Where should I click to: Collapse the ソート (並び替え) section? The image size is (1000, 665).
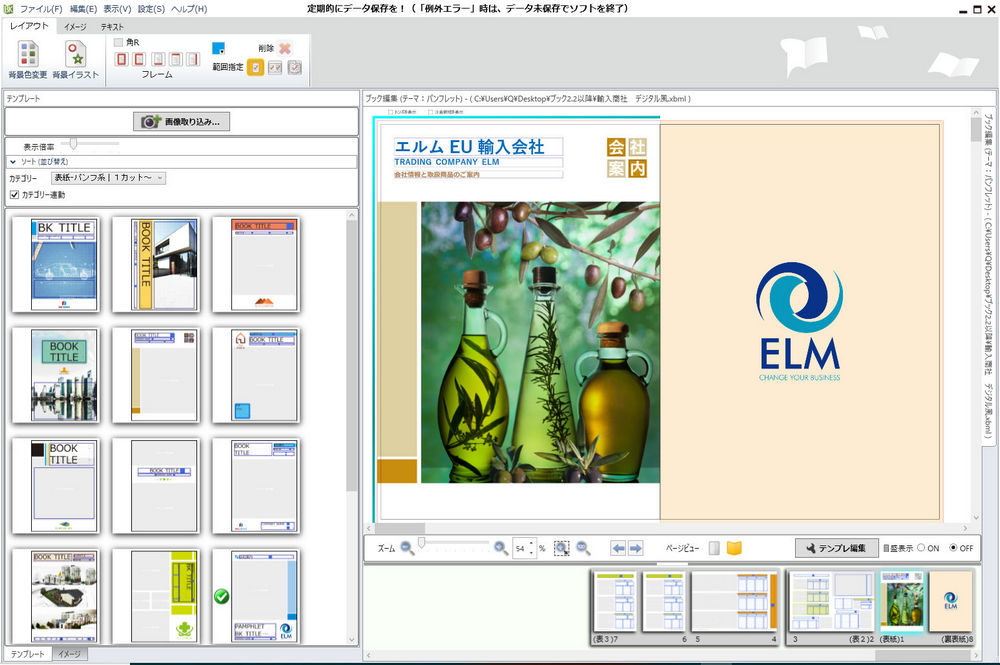coord(14,161)
